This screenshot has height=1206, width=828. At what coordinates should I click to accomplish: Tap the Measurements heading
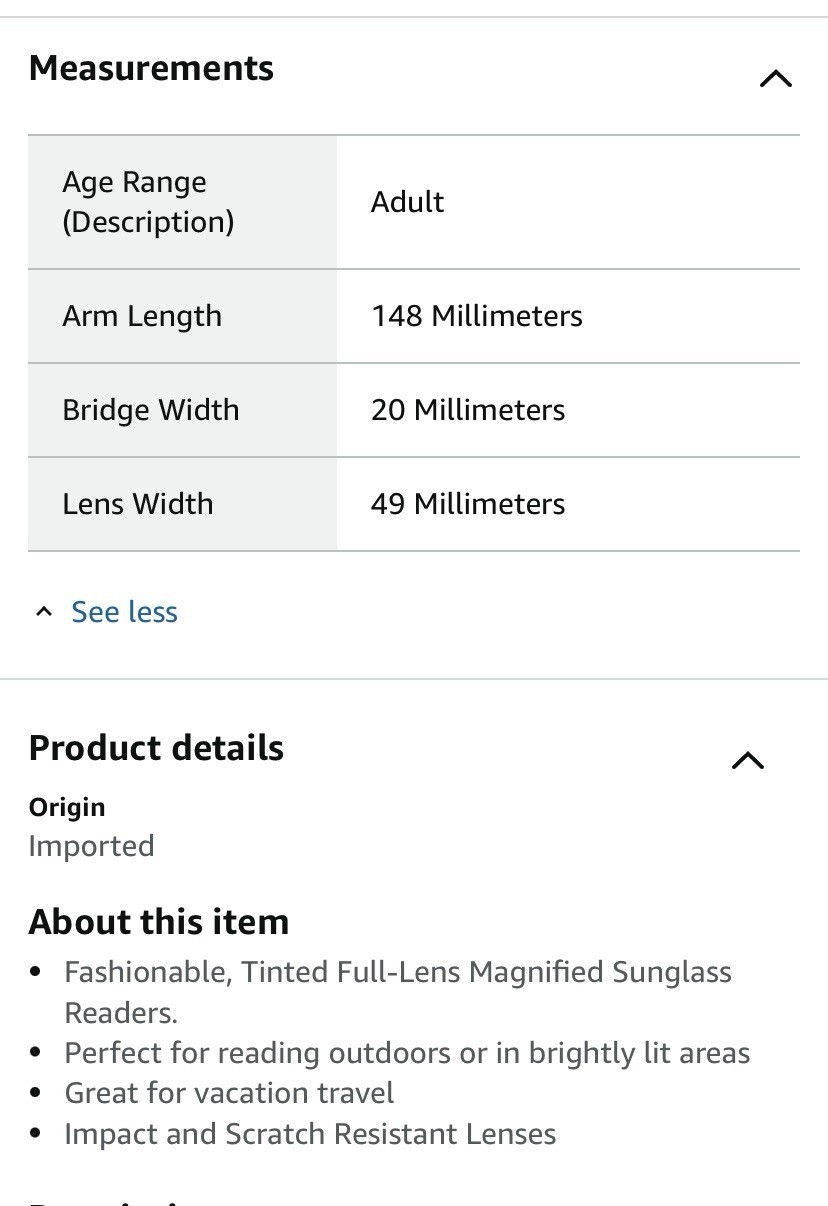151,68
